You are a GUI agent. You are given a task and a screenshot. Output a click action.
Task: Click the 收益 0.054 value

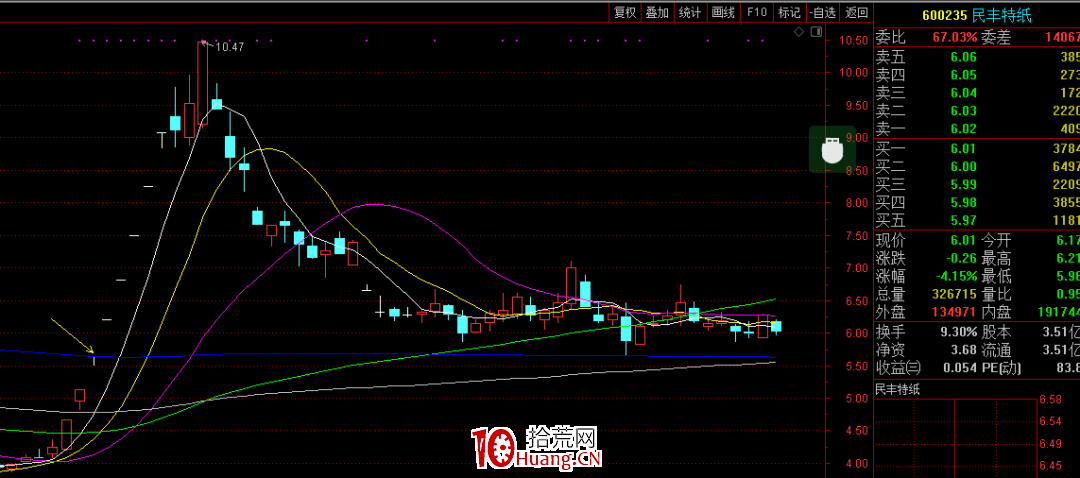click(x=959, y=368)
